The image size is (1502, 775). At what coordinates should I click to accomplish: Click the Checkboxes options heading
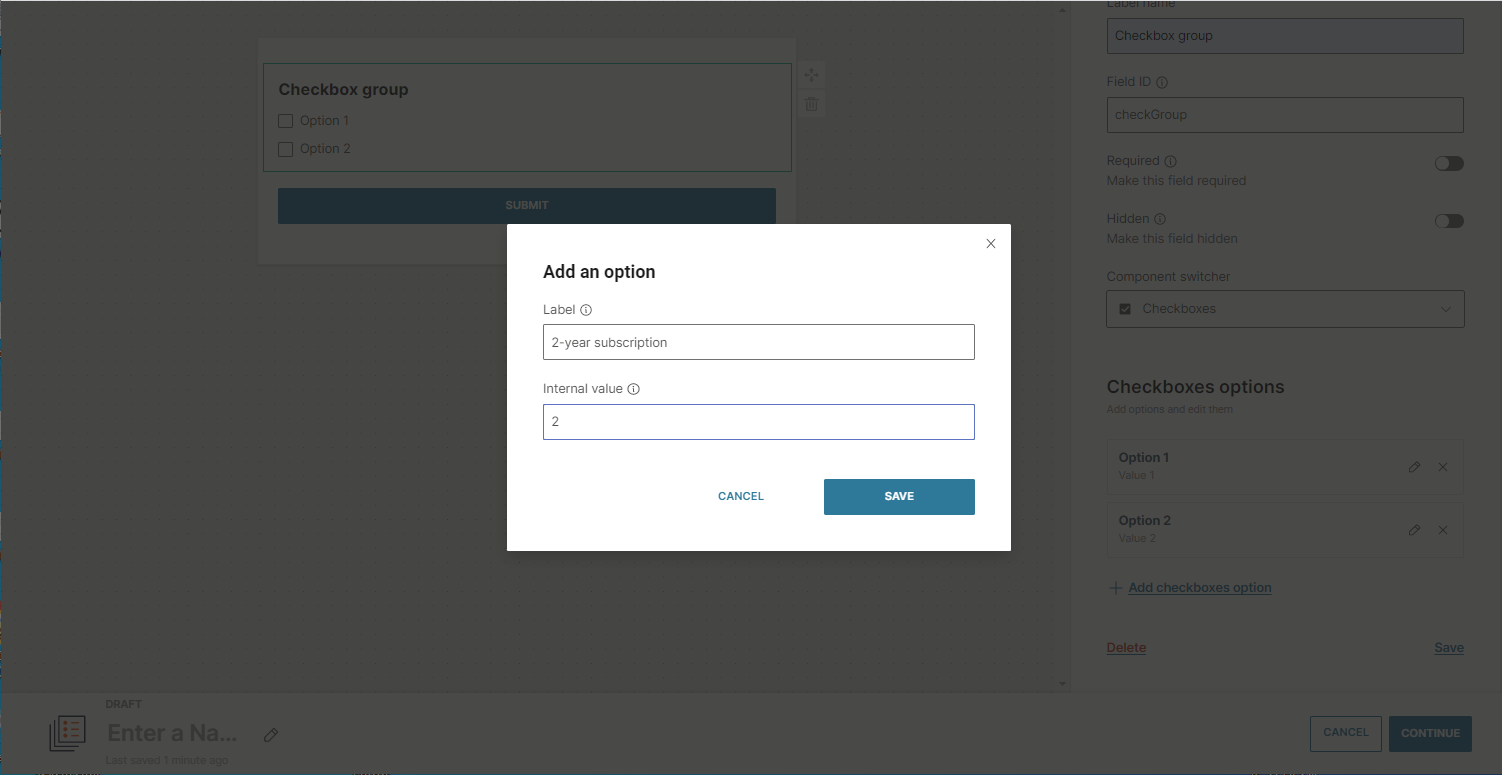click(x=1195, y=387)
